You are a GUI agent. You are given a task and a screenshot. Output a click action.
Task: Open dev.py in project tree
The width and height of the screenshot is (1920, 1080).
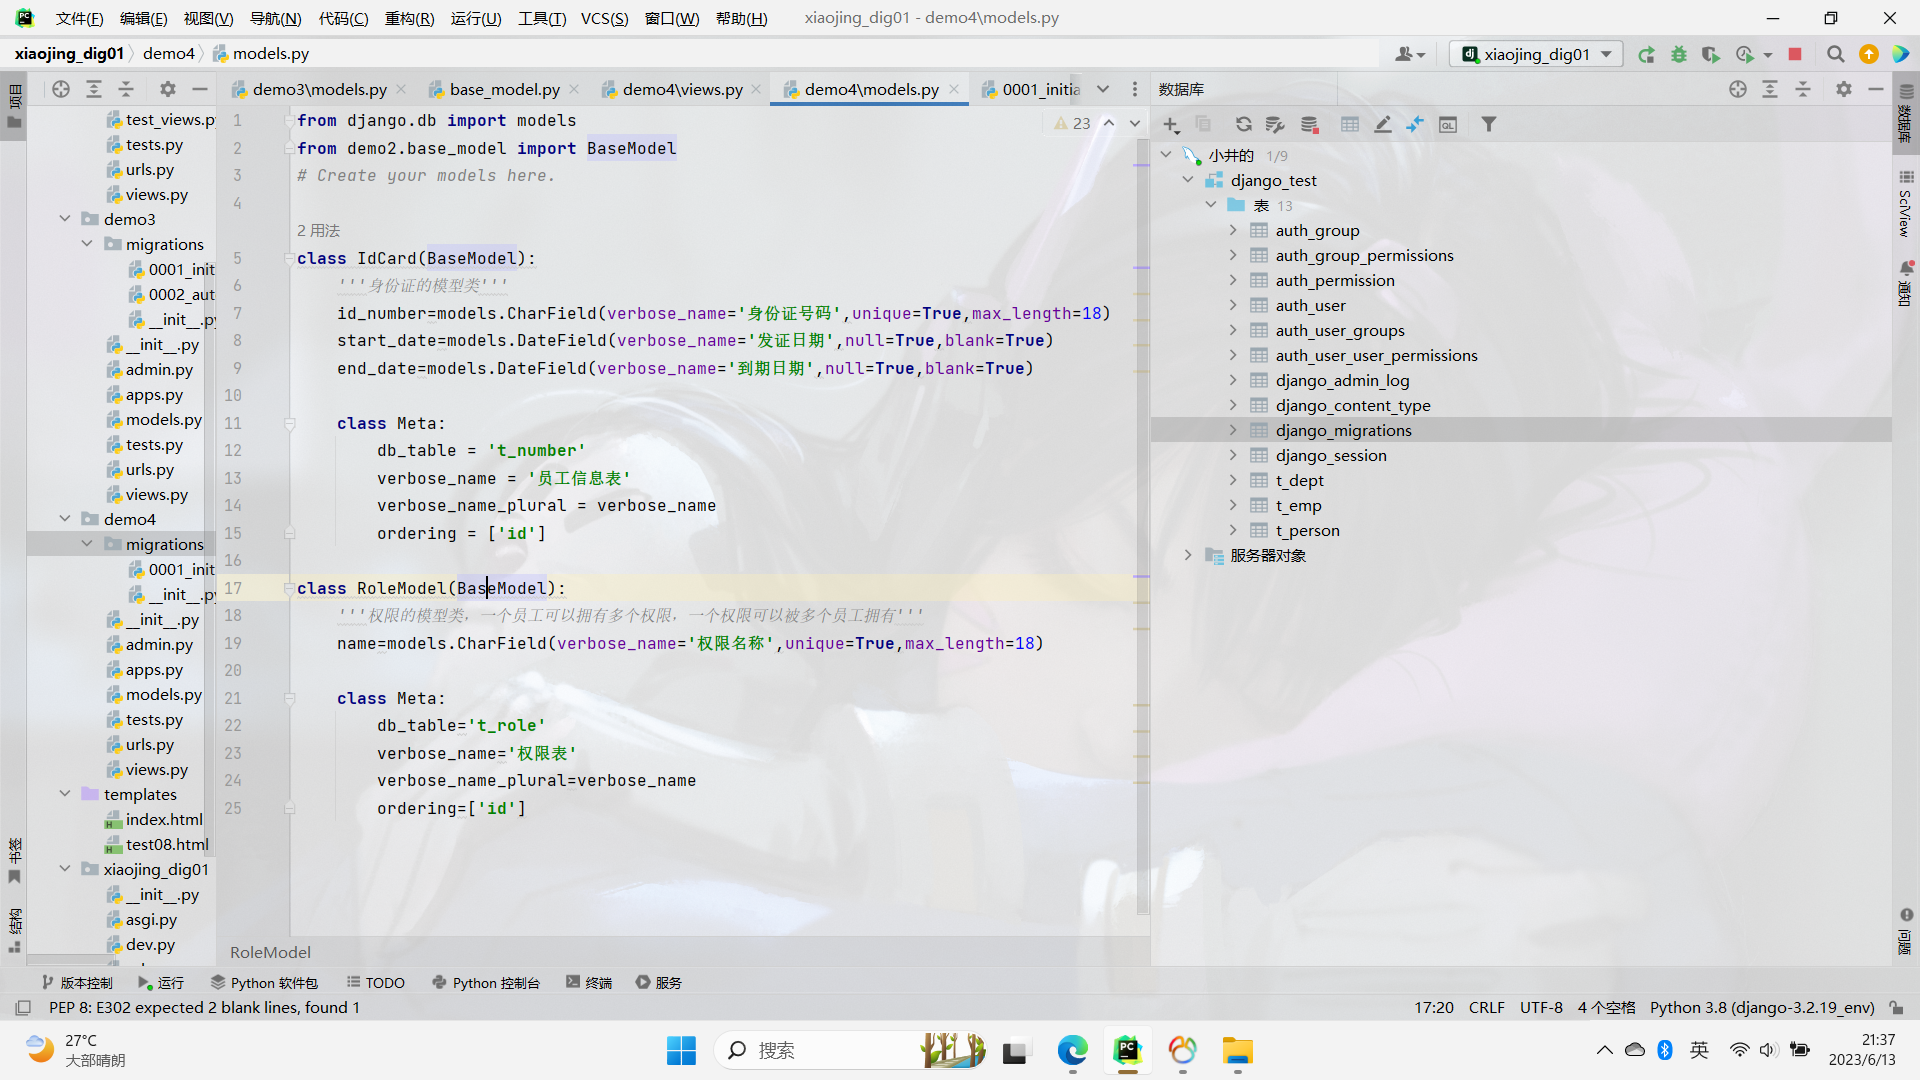click(x=150, y=944)
